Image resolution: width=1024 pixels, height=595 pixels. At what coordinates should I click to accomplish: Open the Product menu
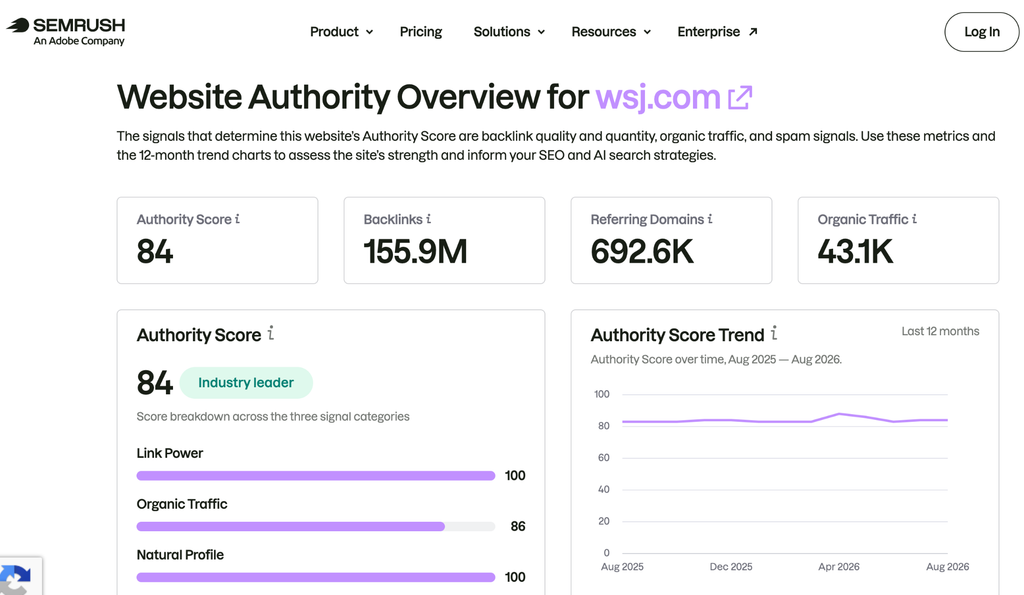[x=342, y=31]
